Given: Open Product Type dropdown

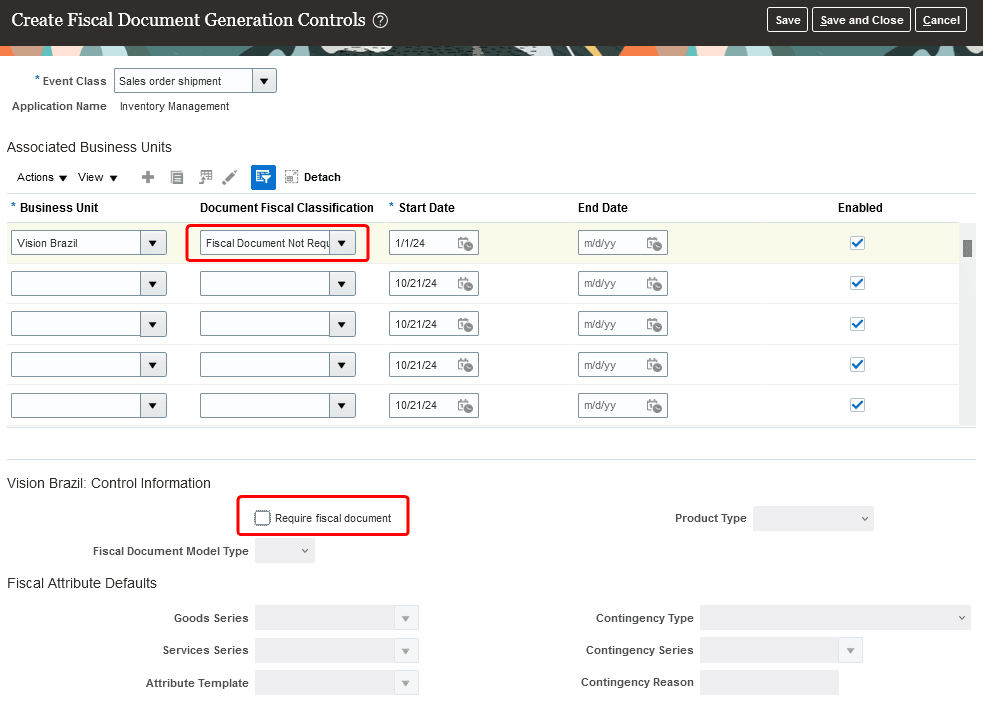Looking at the screenshot, I should coord(813,518).
